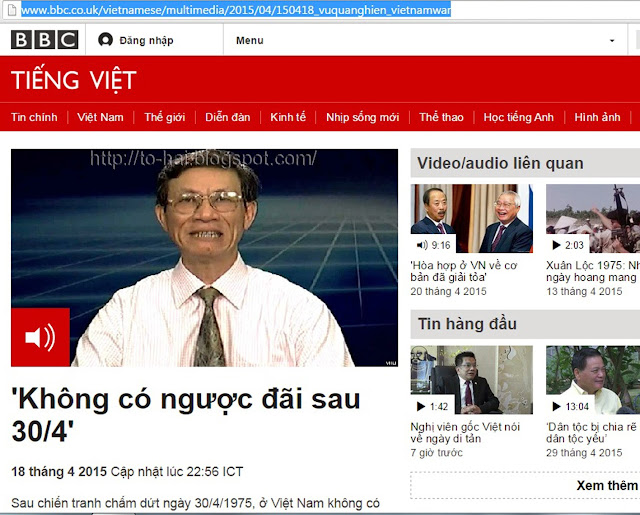Click the 18 tháng 4 2015 date text
Image resolution: width=640 pixels, height=515 pixels.
pyautogui.click(x=59, y=472)
